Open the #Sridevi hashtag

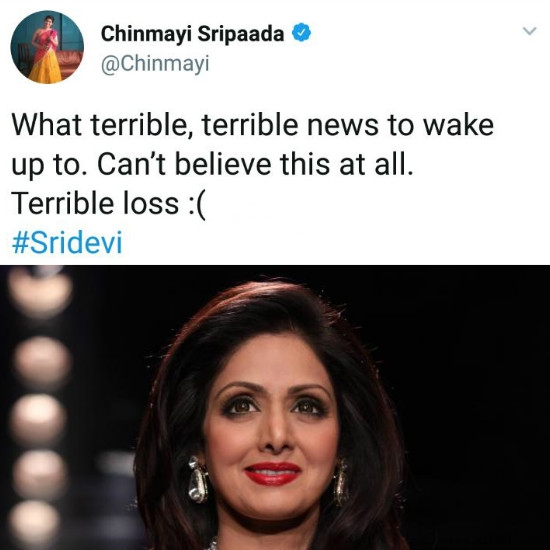click(67, 242)
